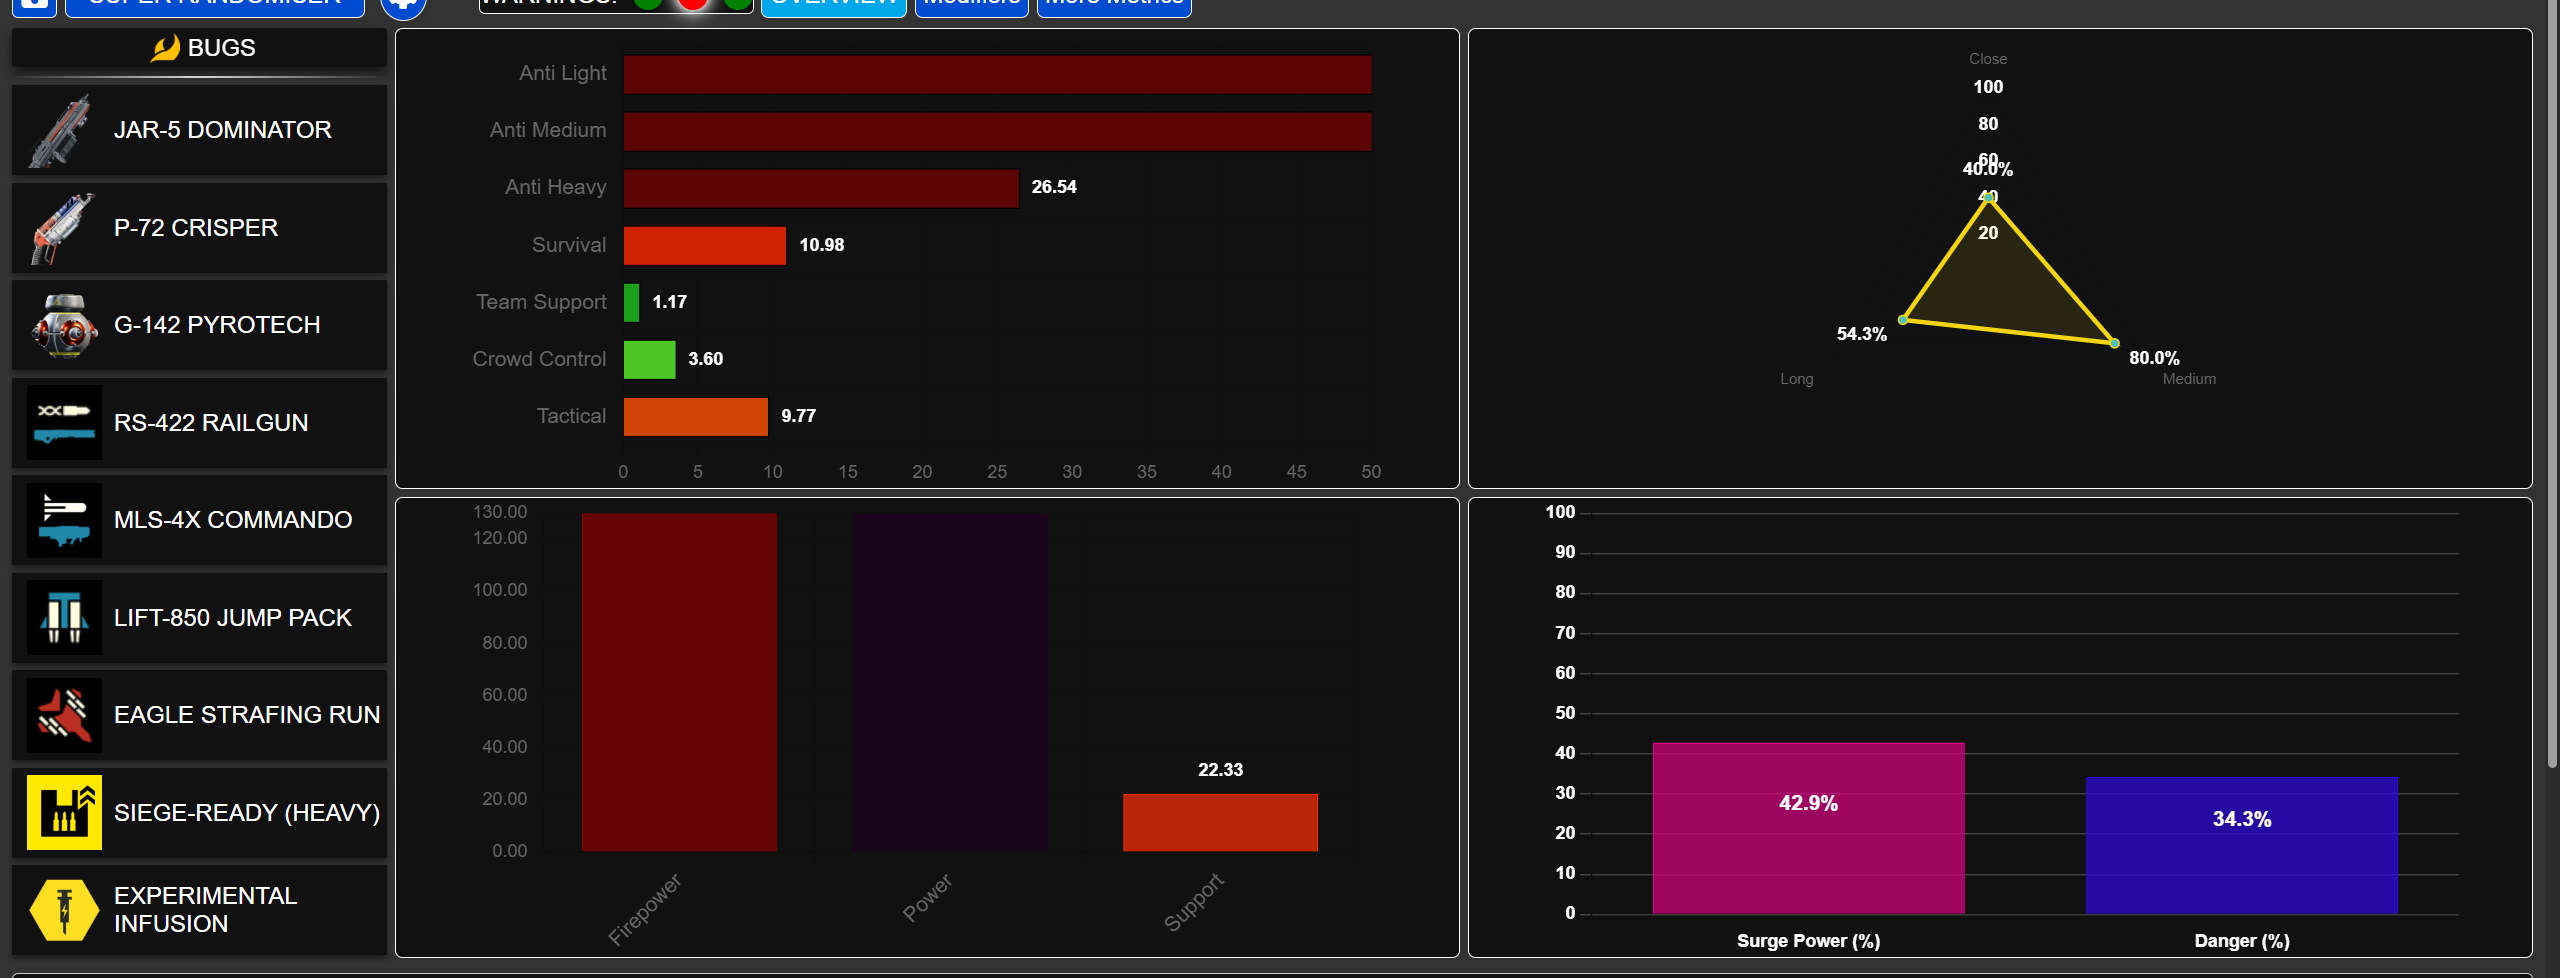This screenshot has width=2560, height=978.
Task: Click the rotated 'Power' axis label
Action: (x=927, y=897)
